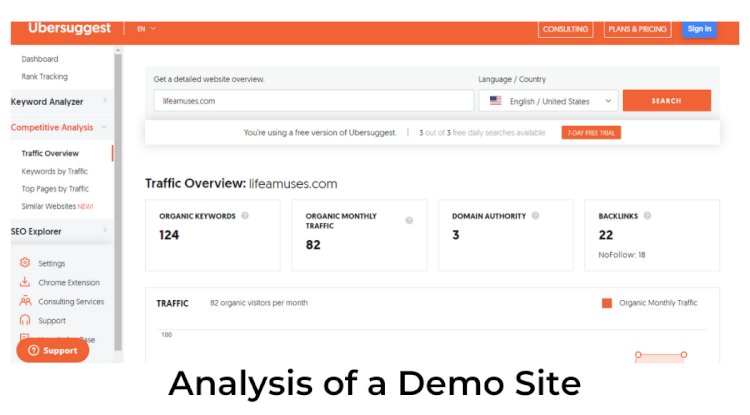Select Traffic Overview in sidebar
This screenshot has height=415, width=750.
pos(50,153)
